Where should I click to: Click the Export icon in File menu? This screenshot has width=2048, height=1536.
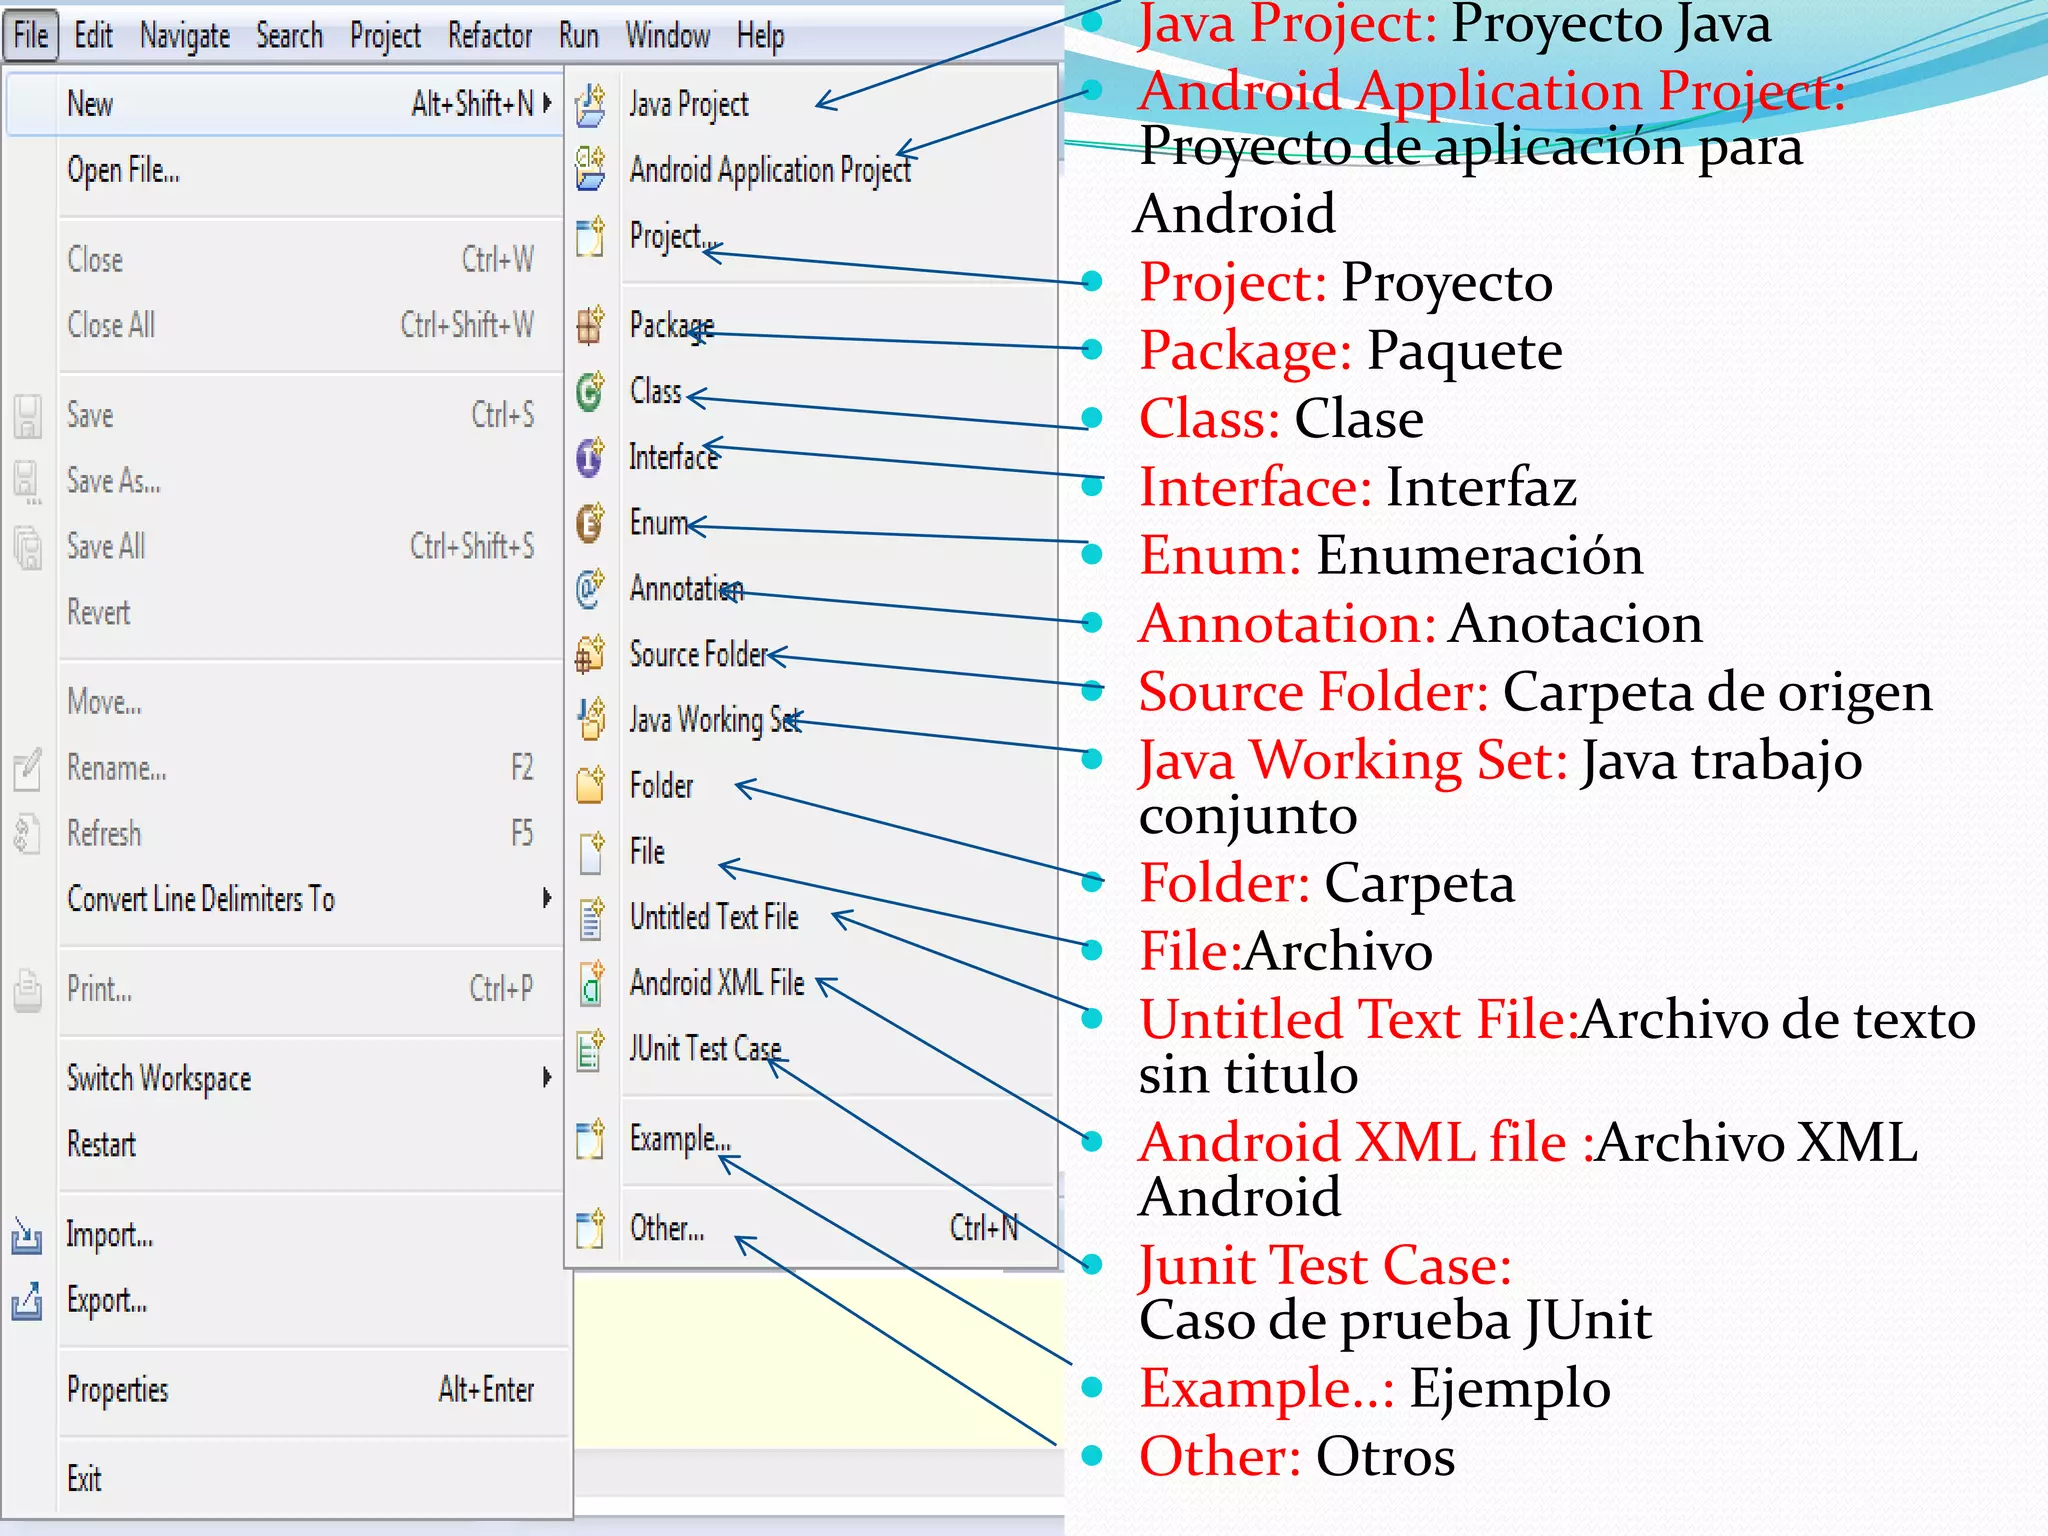[27, 1301]
